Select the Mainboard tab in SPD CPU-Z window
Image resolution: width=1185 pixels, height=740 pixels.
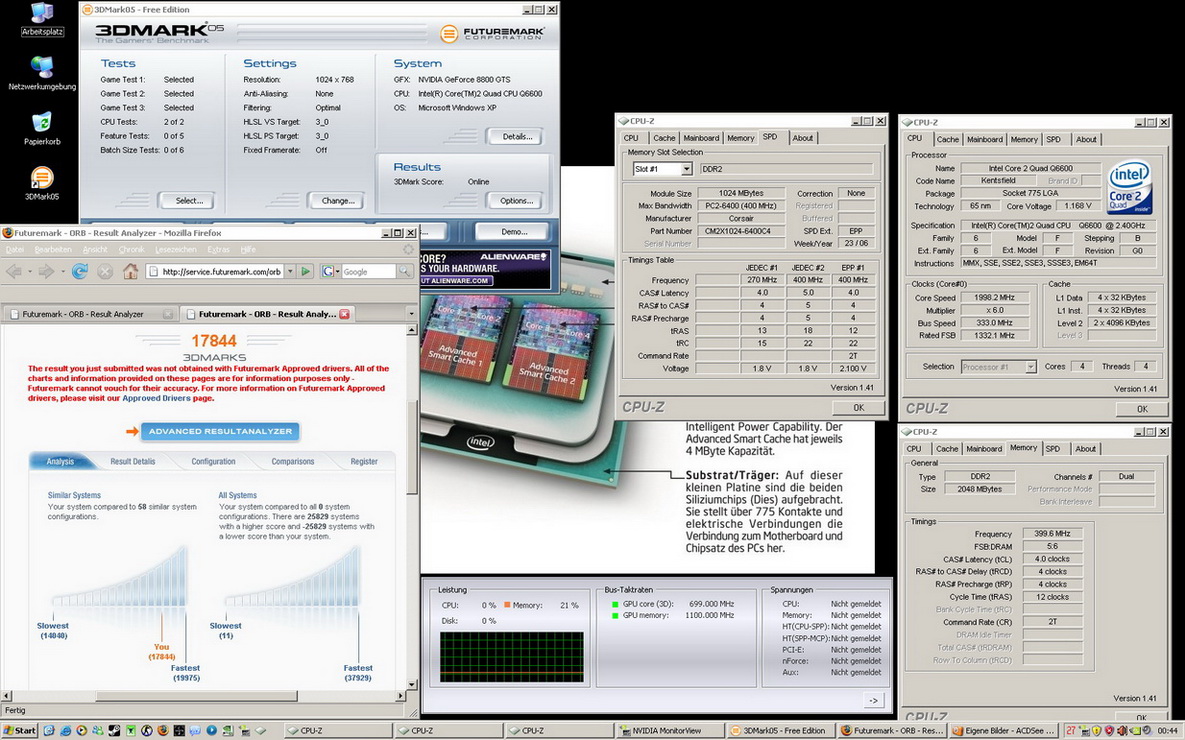(x=701, y=138)
